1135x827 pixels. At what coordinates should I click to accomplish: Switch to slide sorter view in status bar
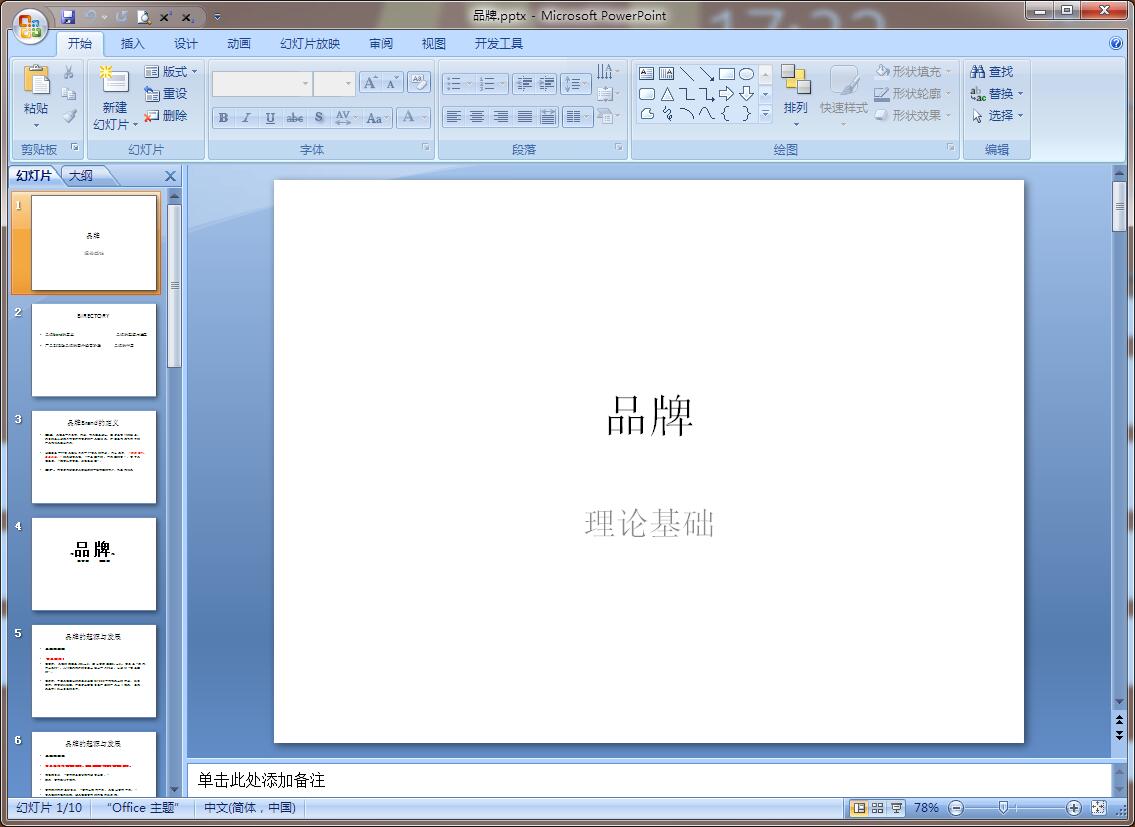pyautogui.click(x=877, y=808)
